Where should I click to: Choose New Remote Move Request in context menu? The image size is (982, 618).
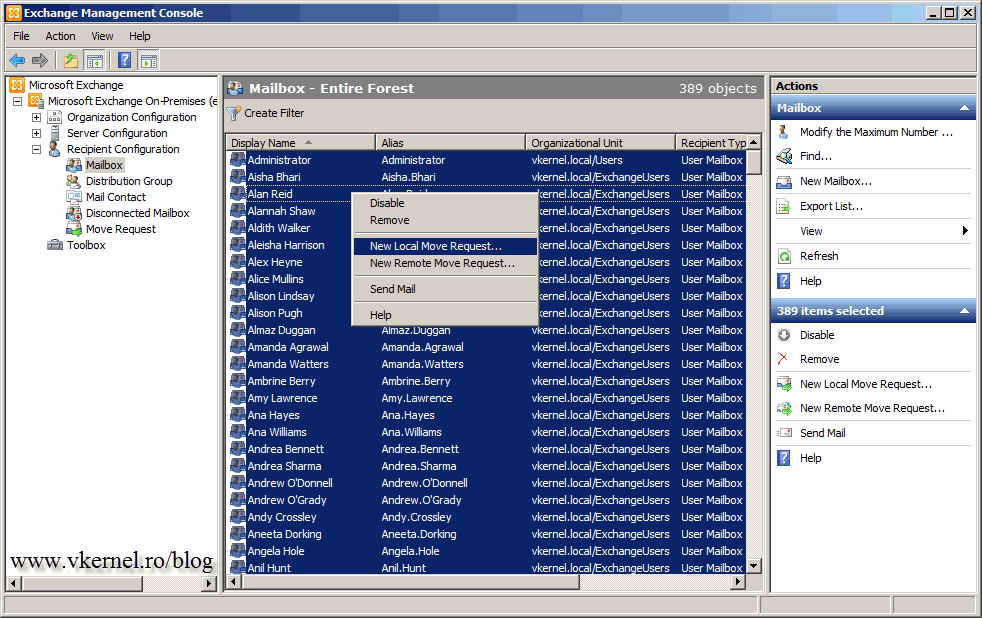point(445,263)
